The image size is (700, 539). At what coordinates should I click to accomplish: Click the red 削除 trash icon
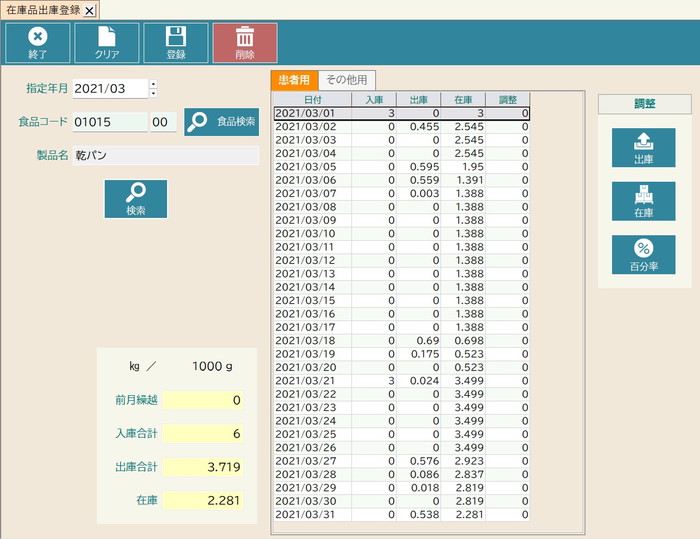point(245,42)
